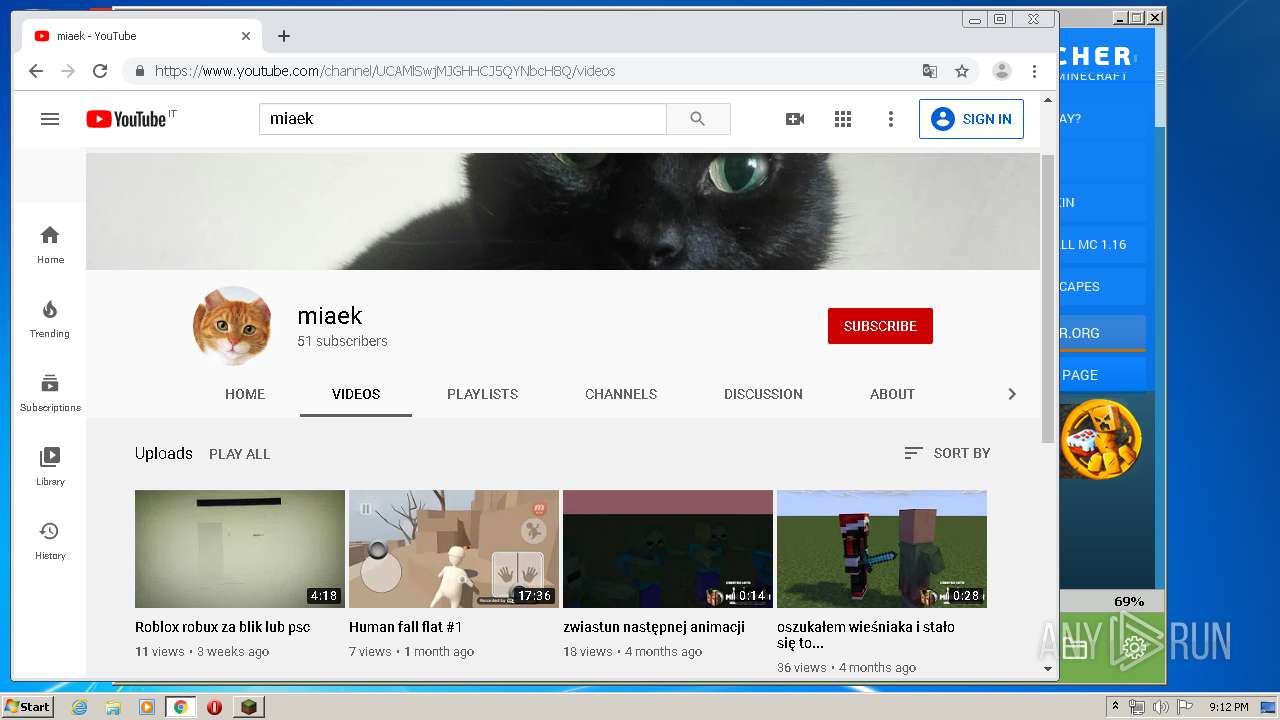Open Subscriptions in the left sidebar
Screen dimensions: 1280x720
[50, 392]
